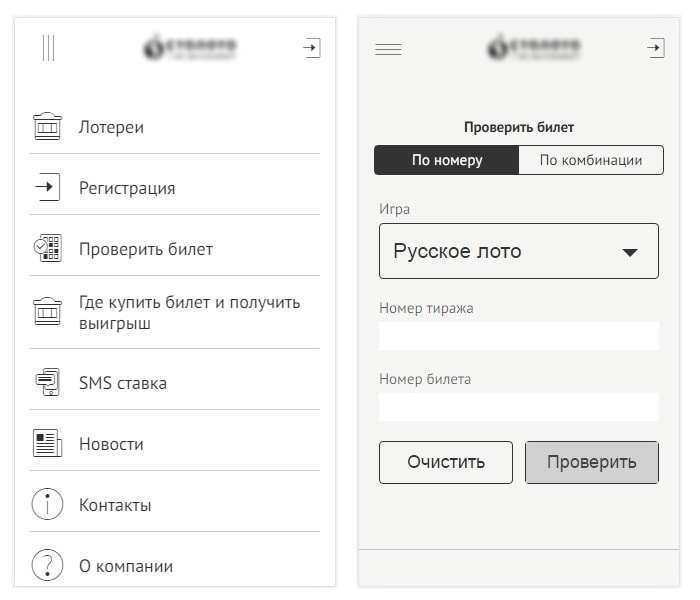This screenshot has height=600, width=700.
Task: Click the Очистить button
Action: tap(446, 462)
